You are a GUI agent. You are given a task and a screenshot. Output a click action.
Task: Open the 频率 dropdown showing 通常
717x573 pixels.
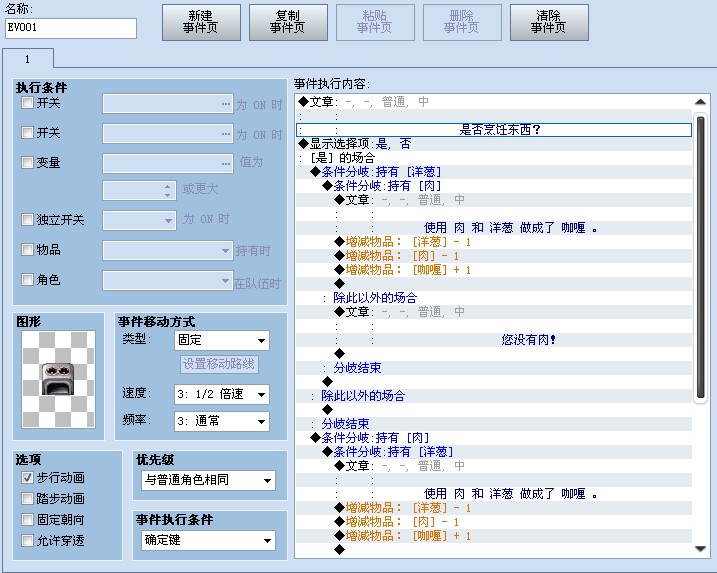[x=222, y=421]
